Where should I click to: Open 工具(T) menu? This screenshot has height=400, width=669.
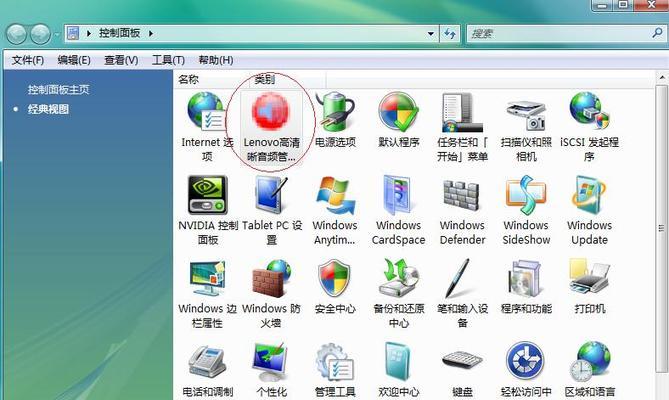(169, 60)
